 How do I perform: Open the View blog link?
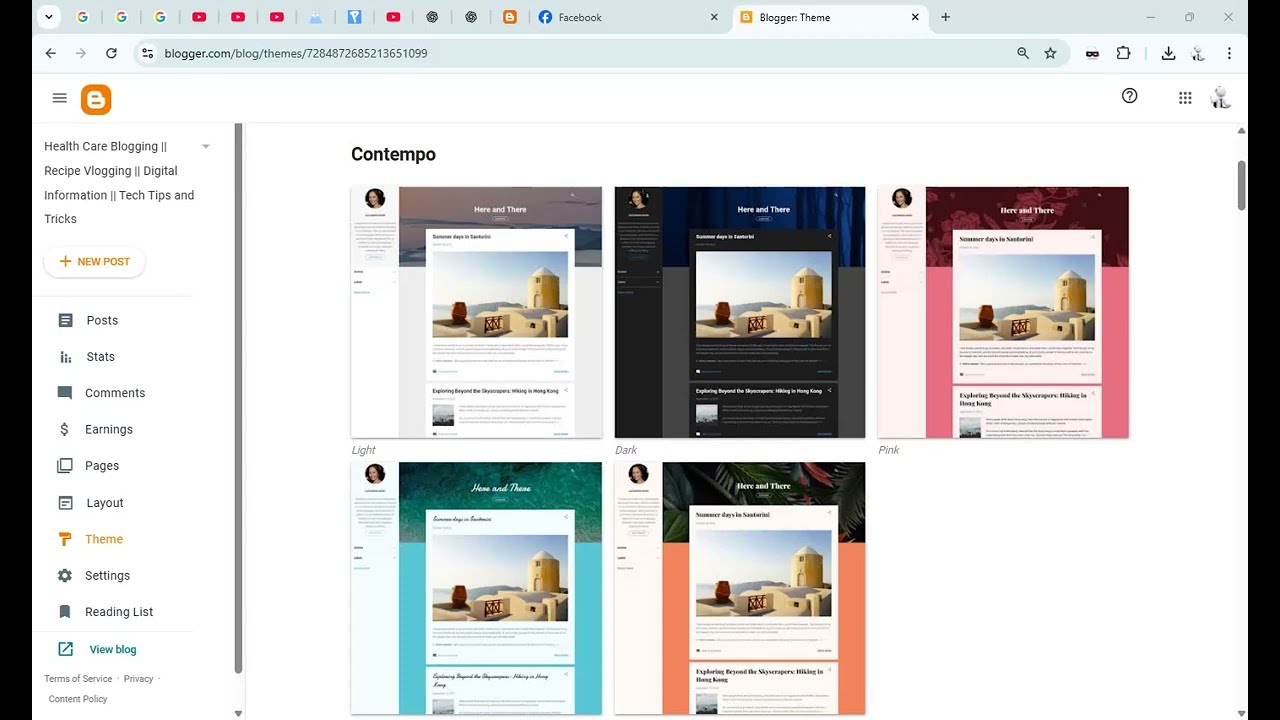point(113,649)
